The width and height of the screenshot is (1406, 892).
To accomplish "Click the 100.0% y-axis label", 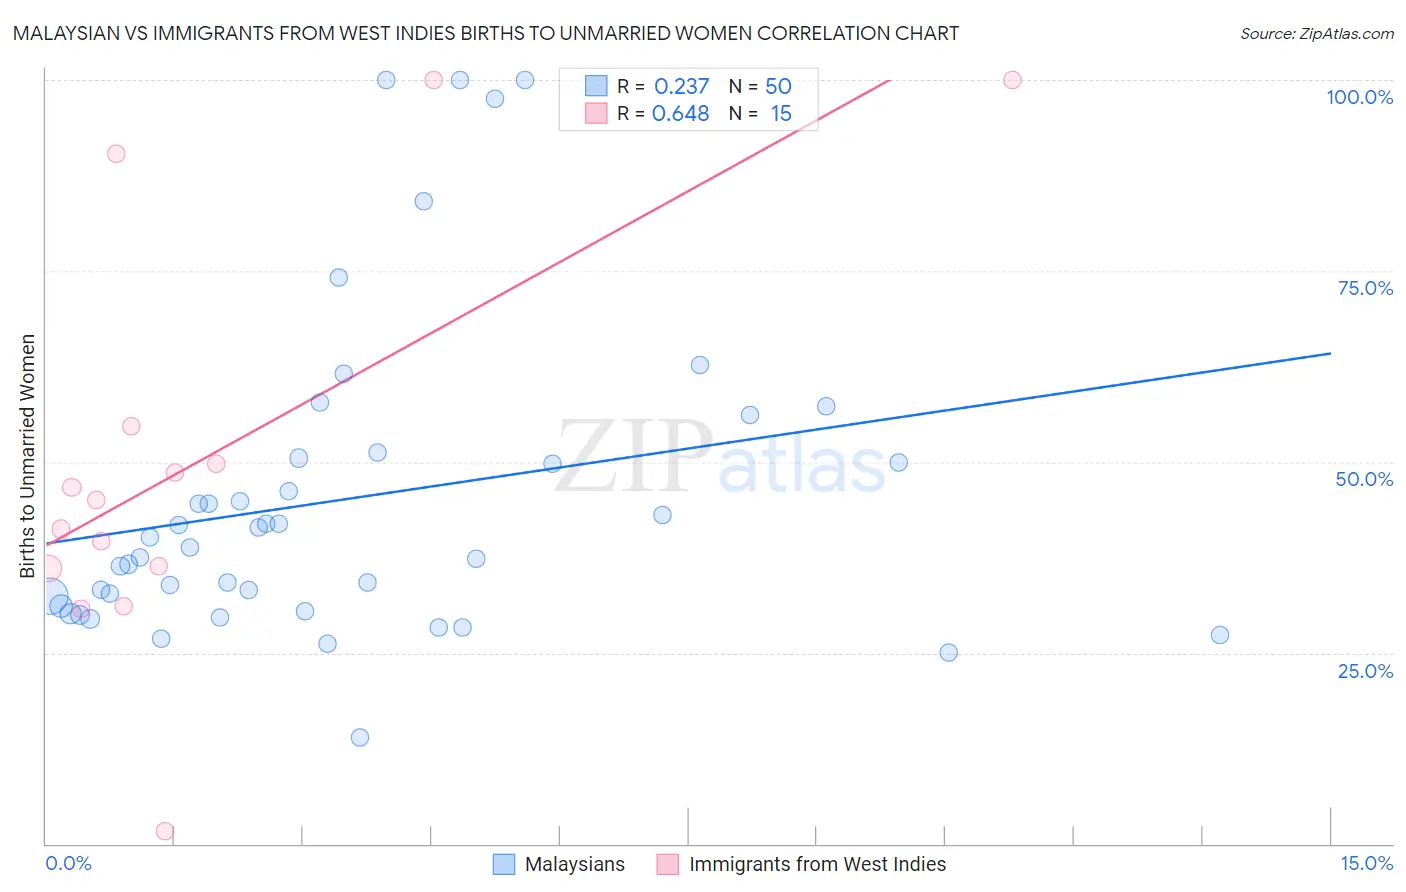I will click(x=1360, y=97).
